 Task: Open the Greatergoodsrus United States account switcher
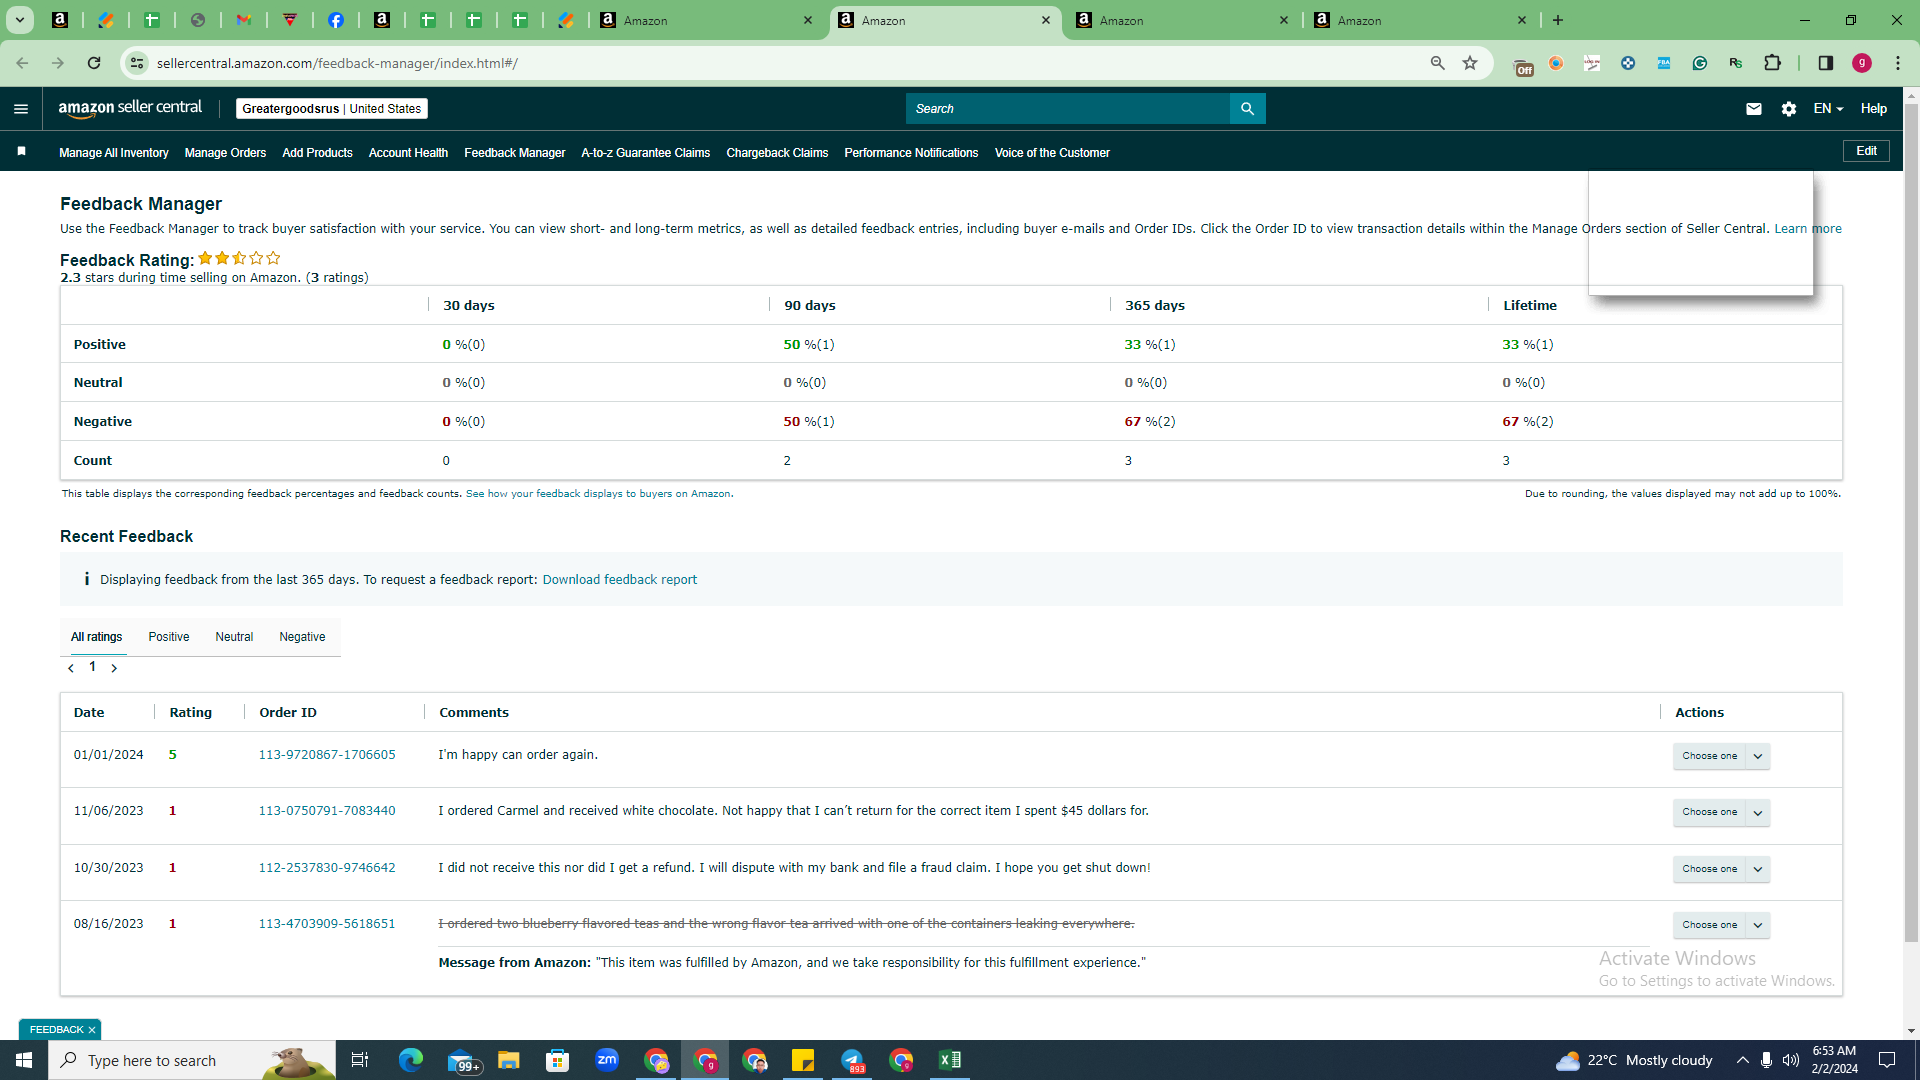[x=331, y=109]
